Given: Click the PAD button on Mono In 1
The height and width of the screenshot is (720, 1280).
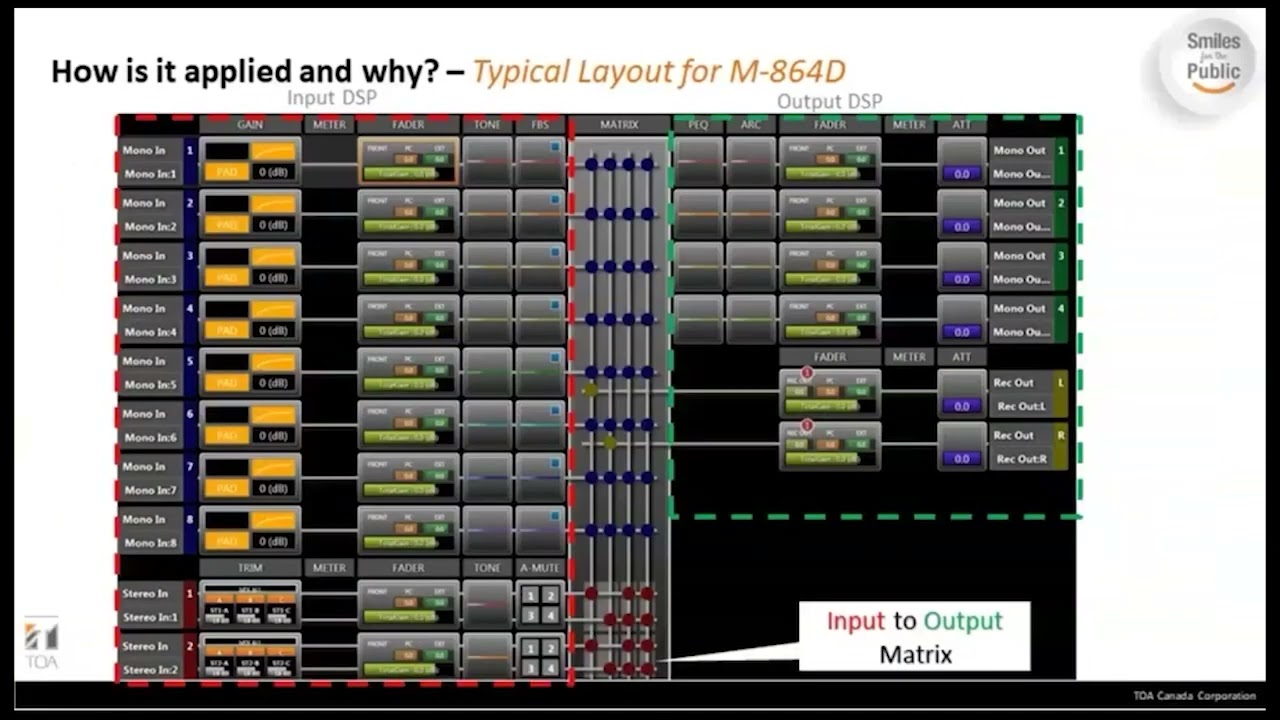Looking at the screenshot, I should pos(227,173).
